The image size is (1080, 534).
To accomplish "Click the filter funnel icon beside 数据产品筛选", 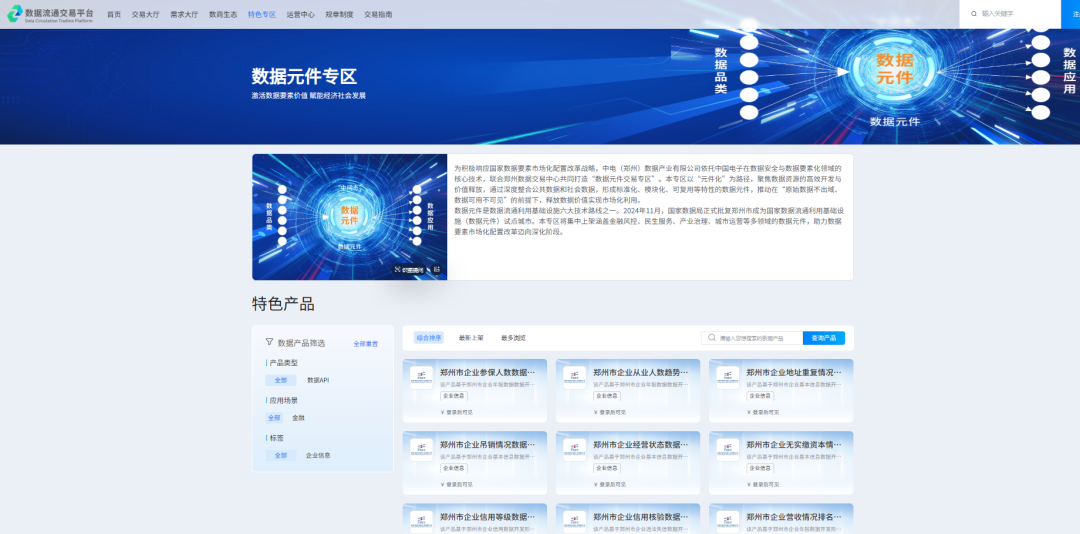I will tap(269, 342).
